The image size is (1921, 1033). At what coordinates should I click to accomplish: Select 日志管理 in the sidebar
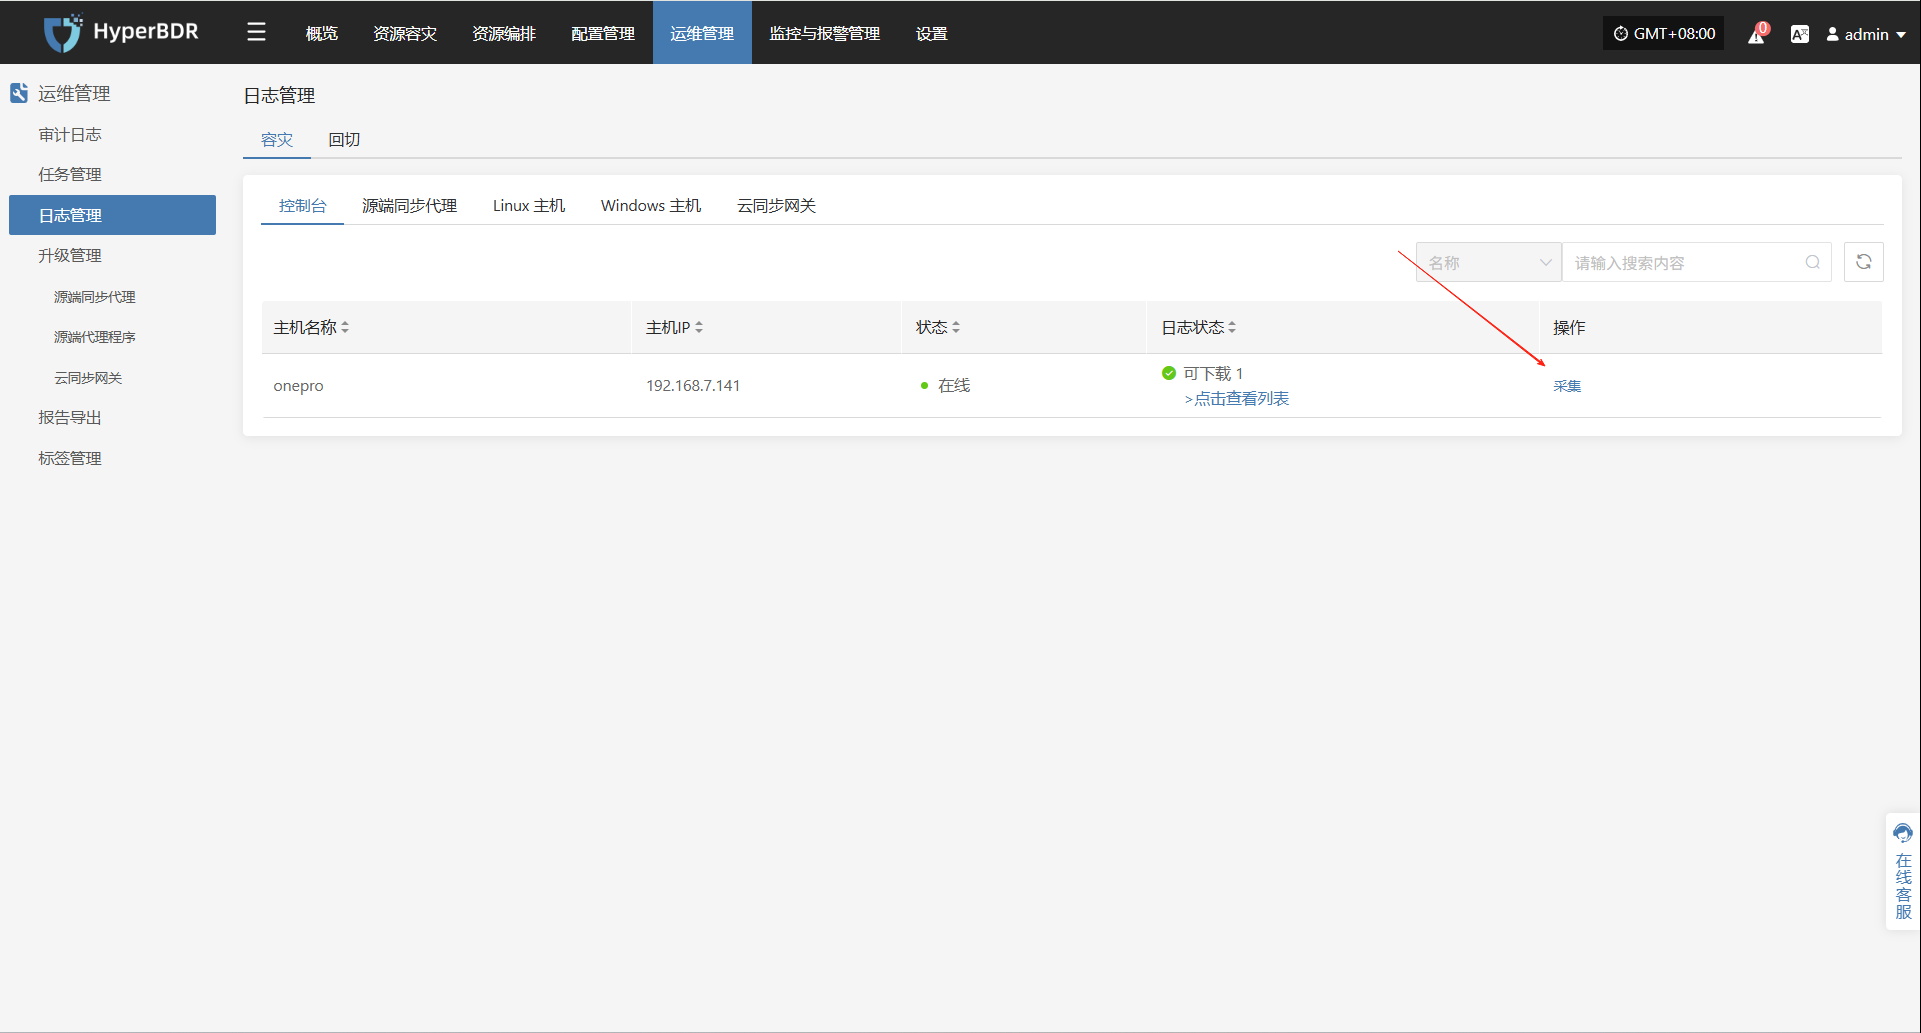click(x=112, y=215)
